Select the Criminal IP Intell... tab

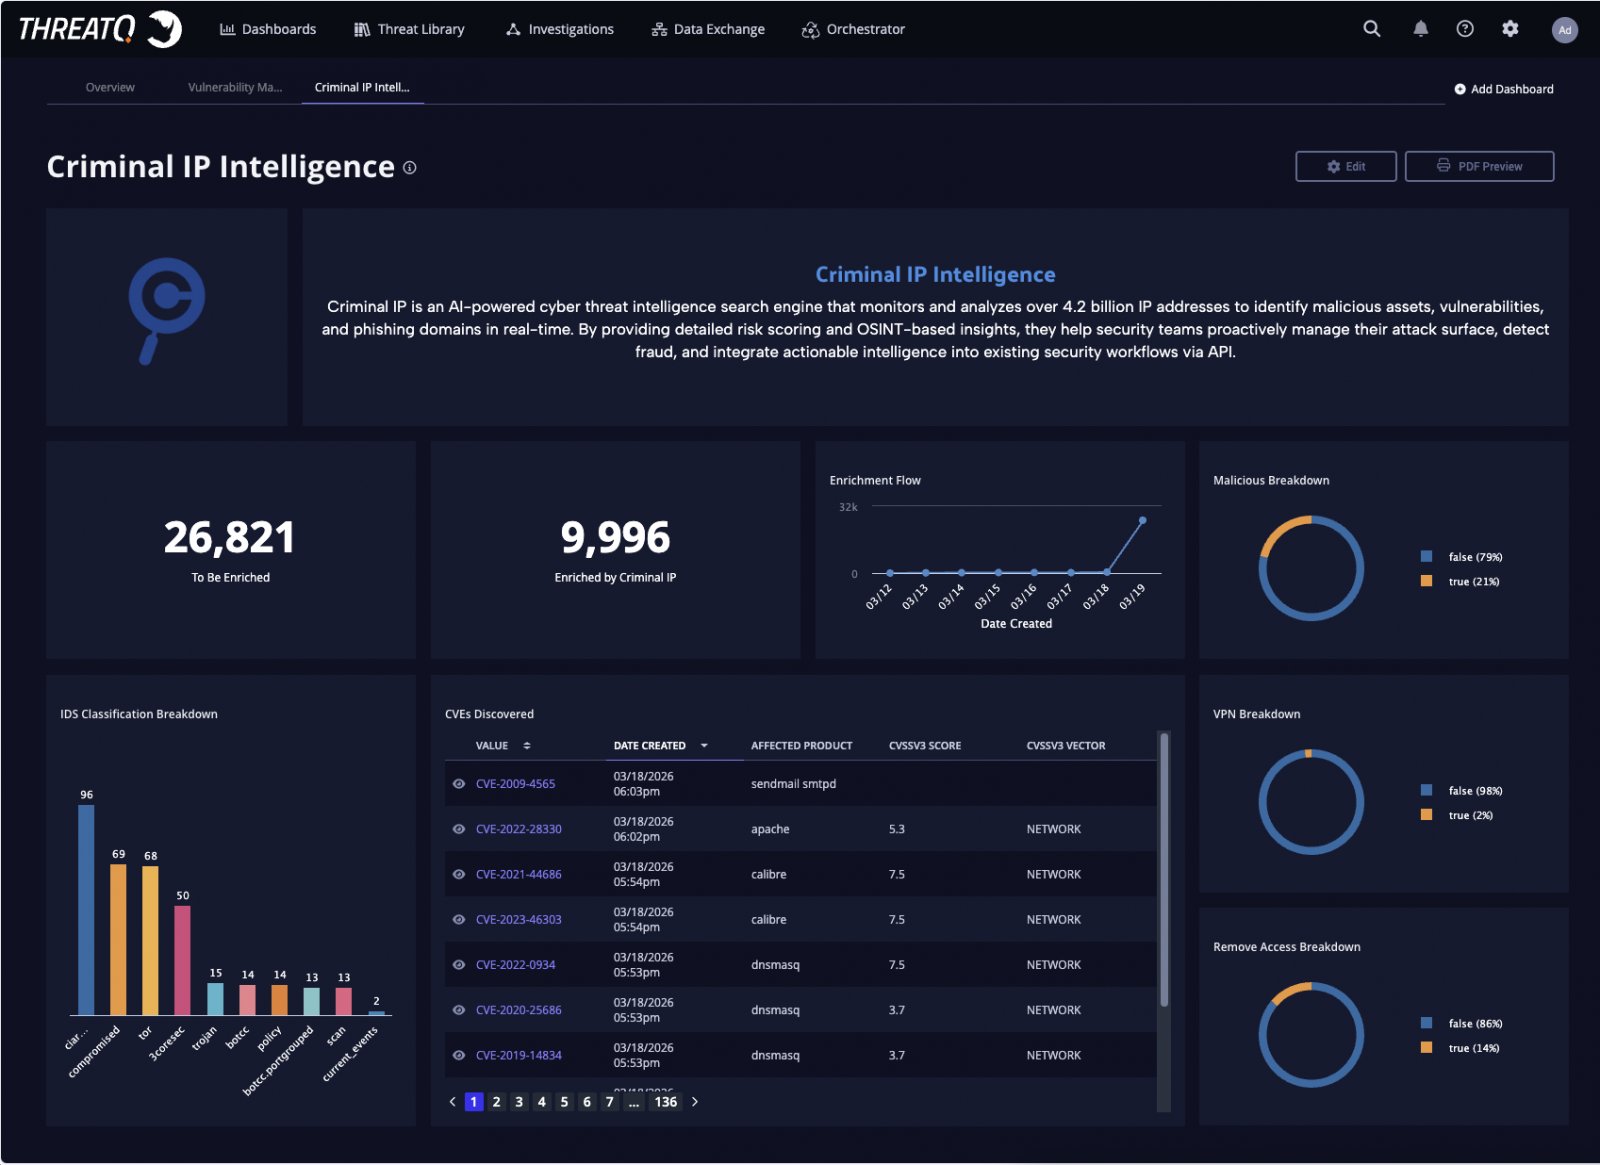[x=362, y=88]
